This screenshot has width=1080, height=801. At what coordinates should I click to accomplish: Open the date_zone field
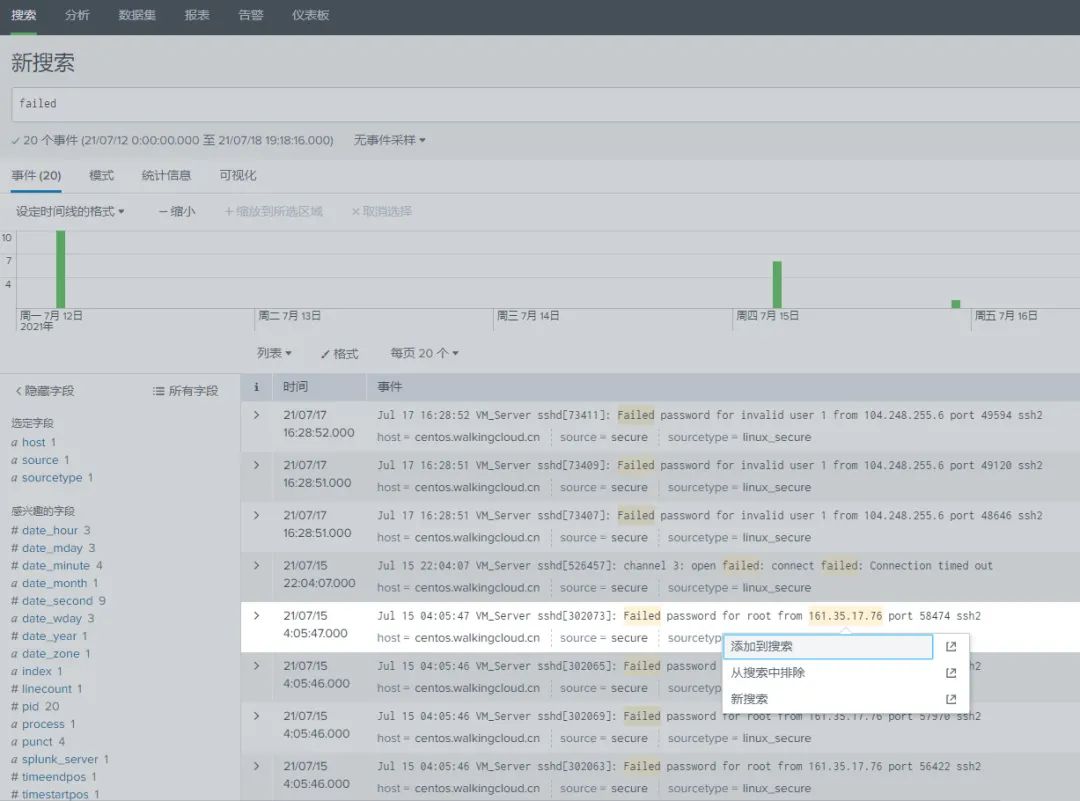point(50,654)
